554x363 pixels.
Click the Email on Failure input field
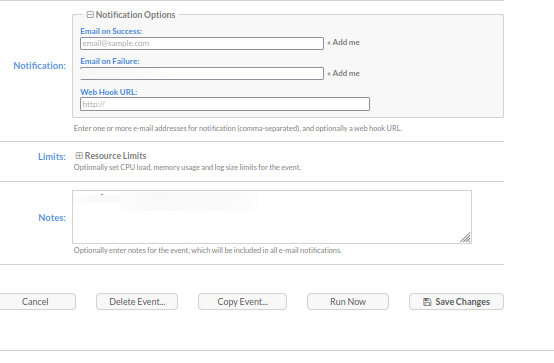click(x=202, y=74)
